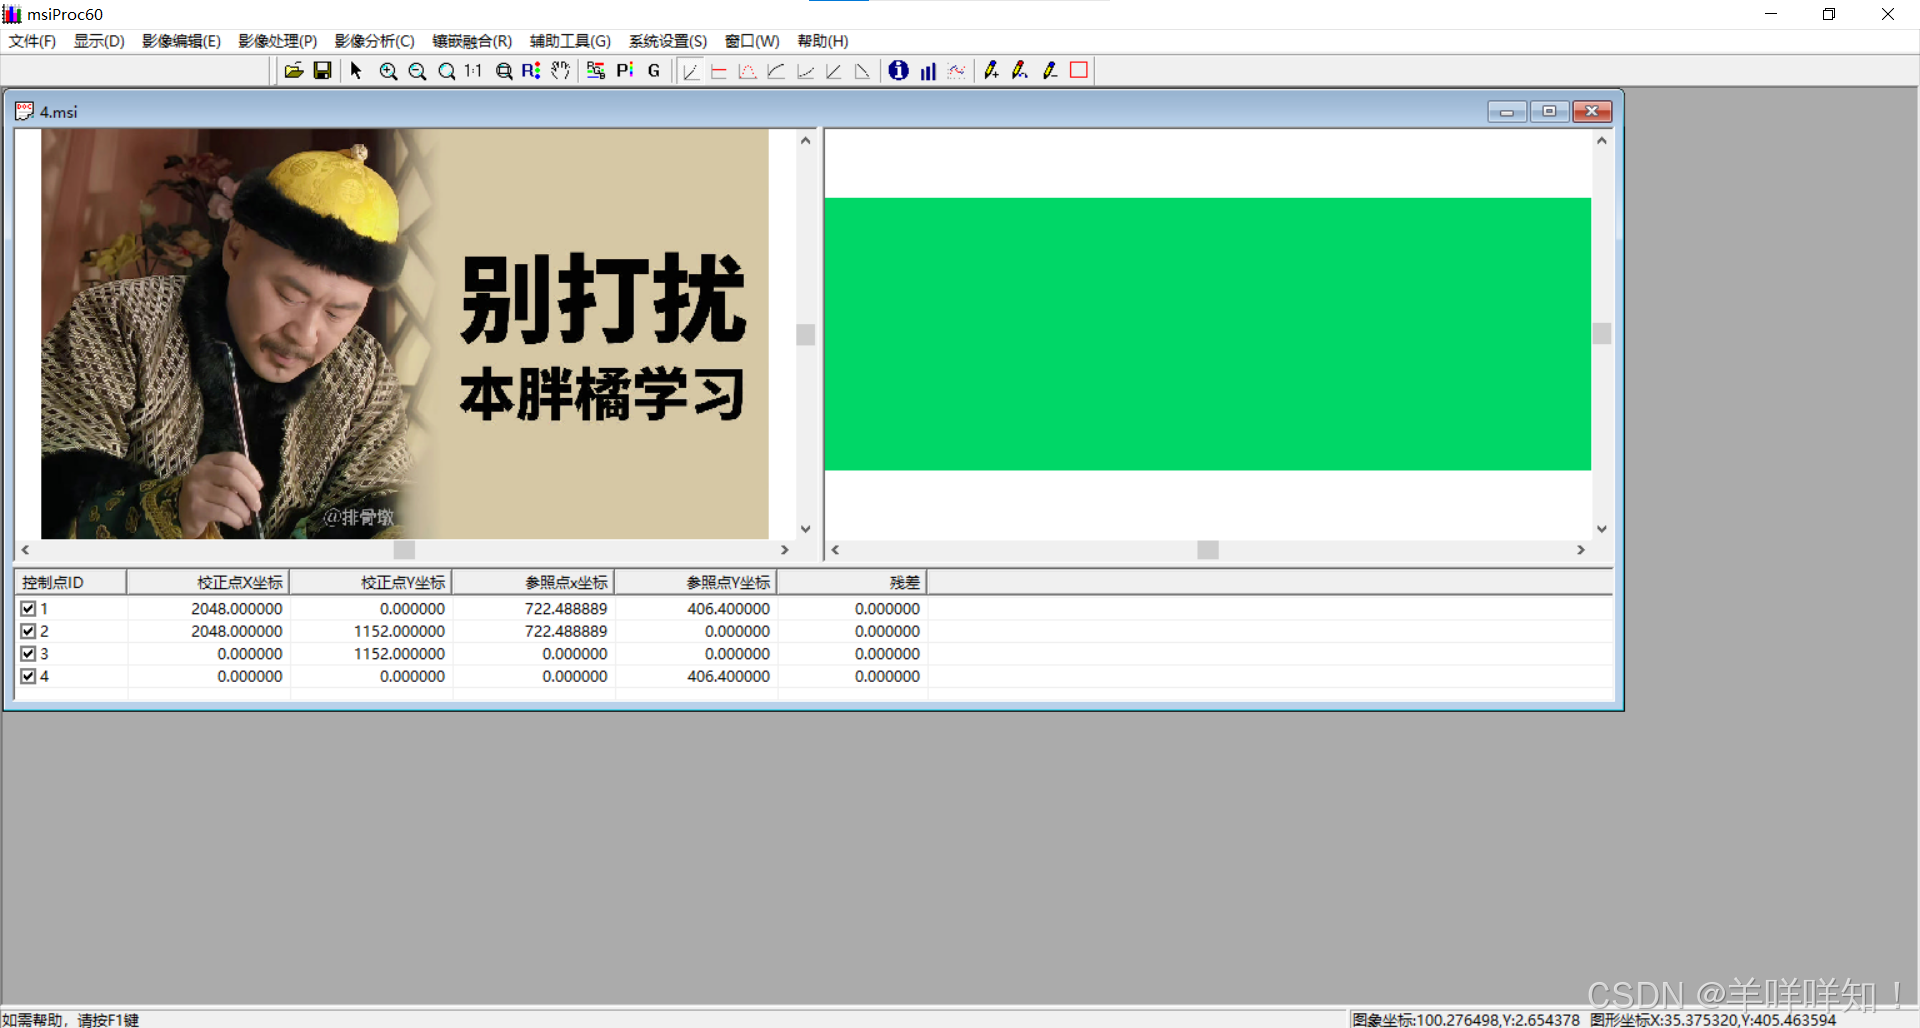Open the 影像处理(P) menu
Viewport: 1920px width, 1028px height.
pos(278,41)
